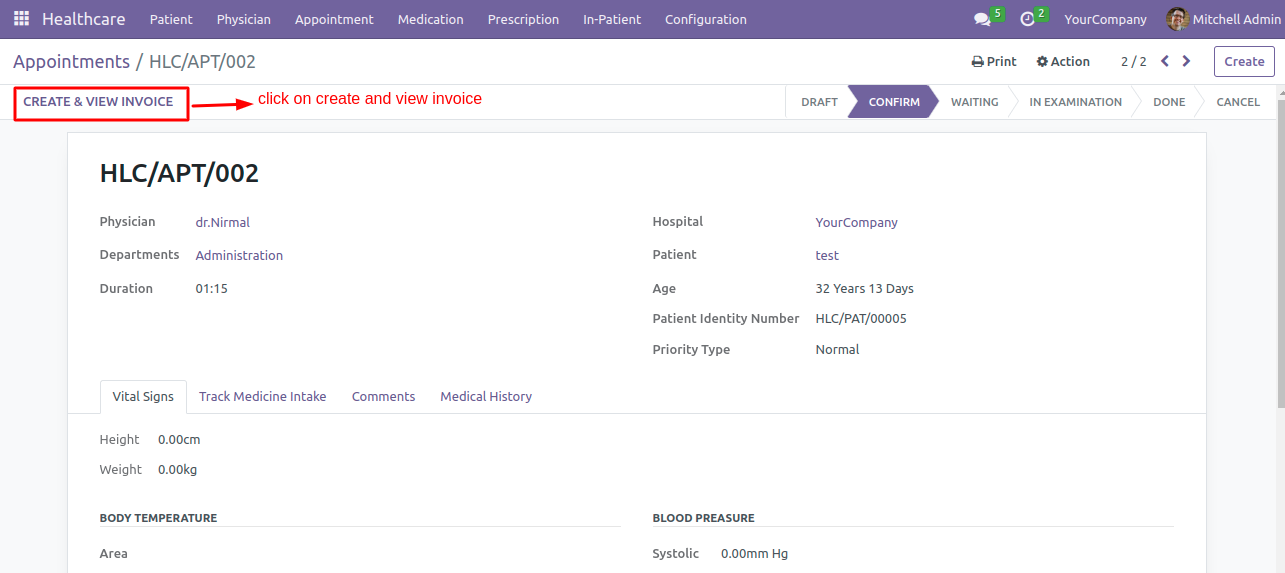The height and width of the screenshot is (573, 1285).
Task: Switch to Vital Signs tab
Action: click(143, 397)
